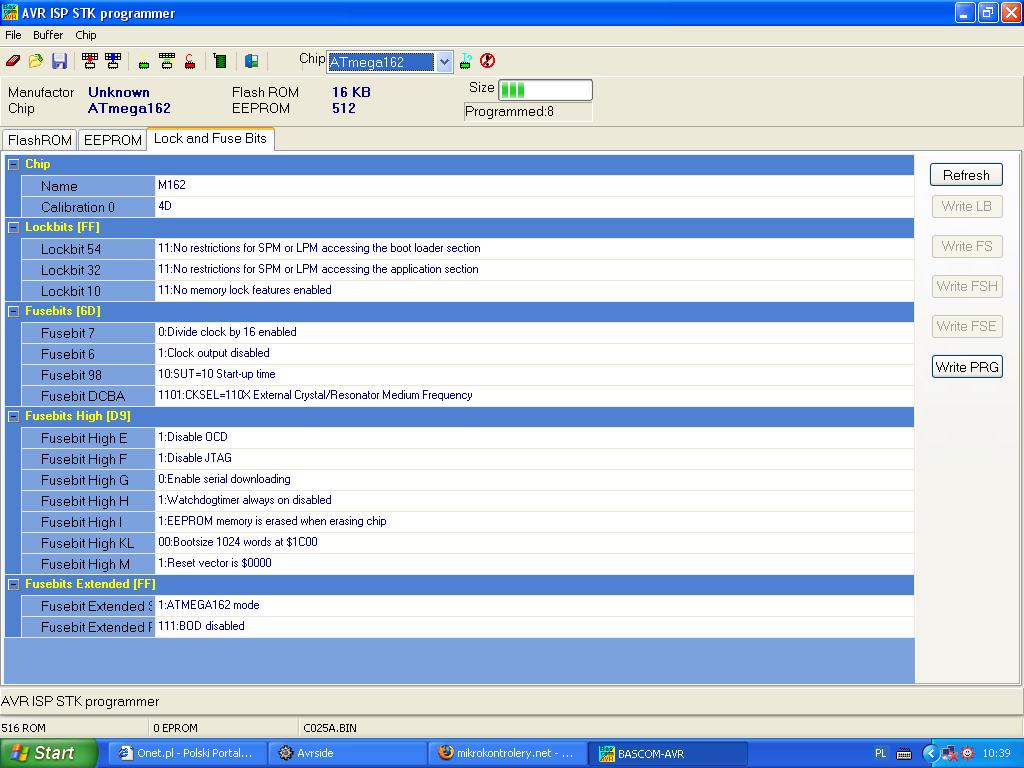Image resolution: width=1024 pixels, height=768 pixels.
Task: Select Fusebit High H Watchdogtimer value
Action: point(534,500)
